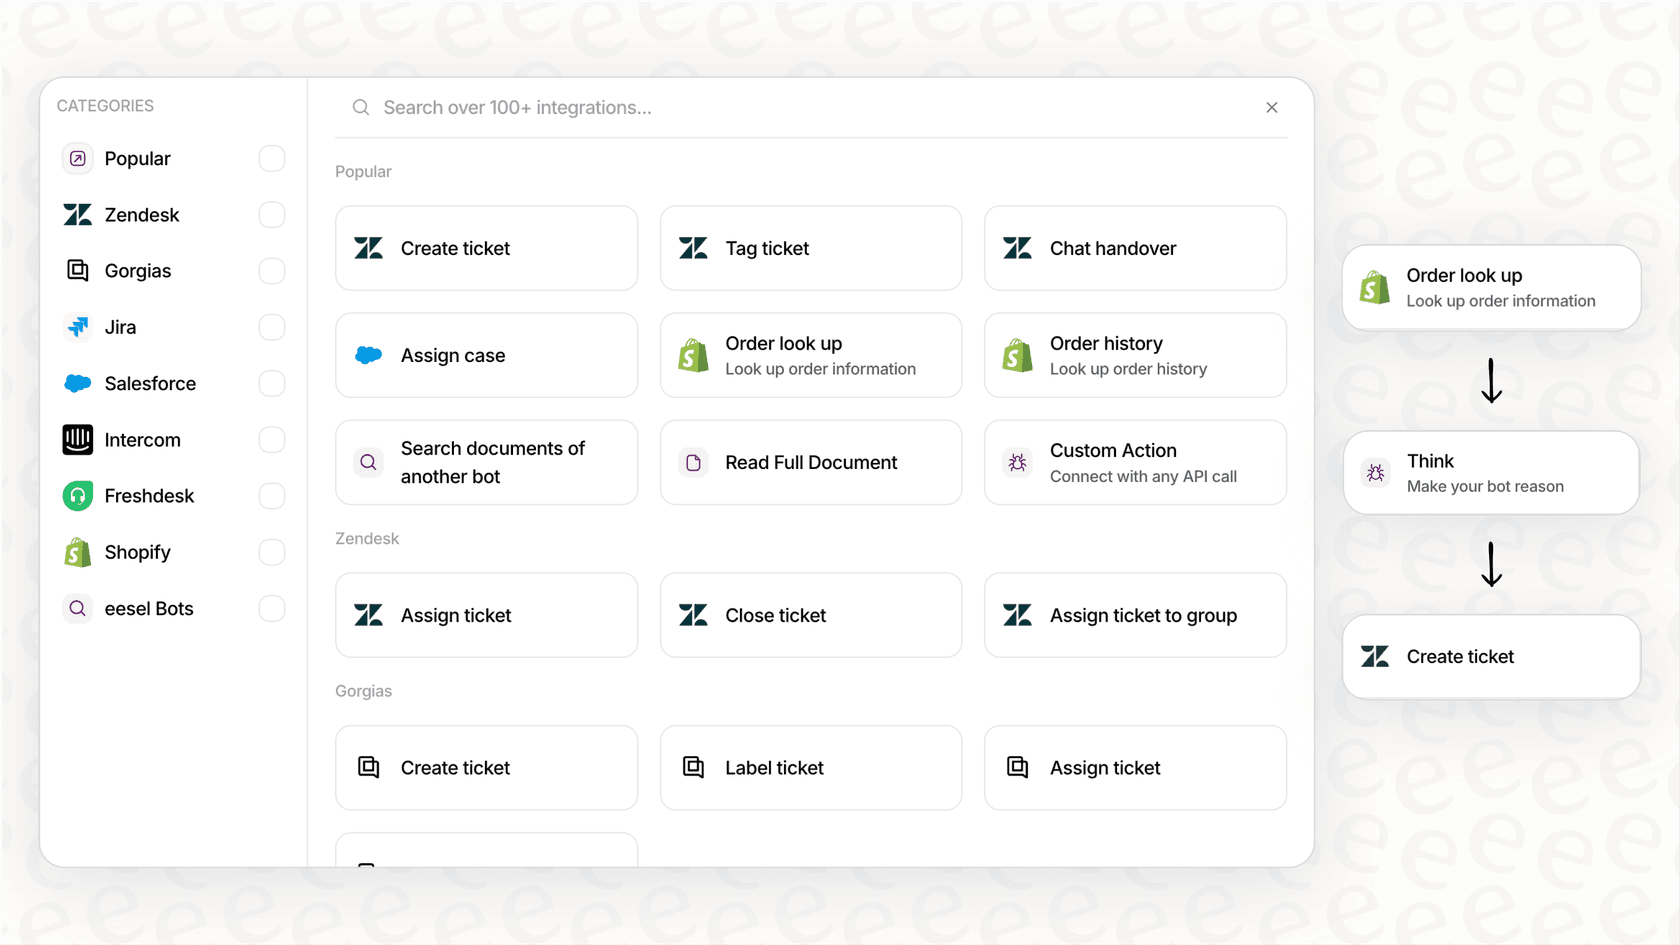Click the Salesforce icon on the Assign case card
The width and height of the screenshot is (1680, 945).
tap(368, 355)
